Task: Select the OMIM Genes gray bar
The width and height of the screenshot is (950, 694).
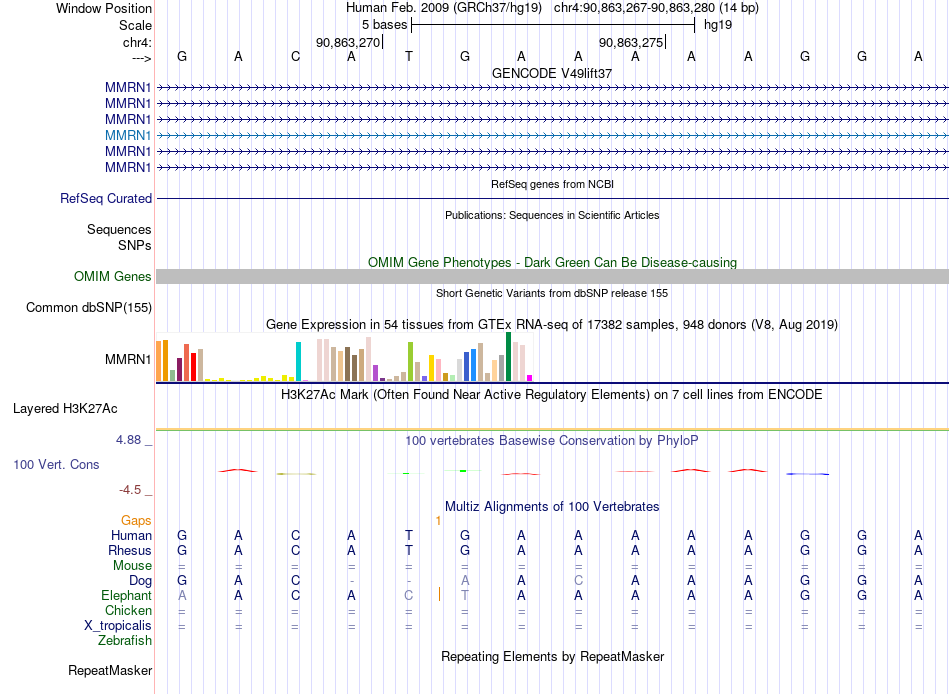Action: click(x=552, y=276)
